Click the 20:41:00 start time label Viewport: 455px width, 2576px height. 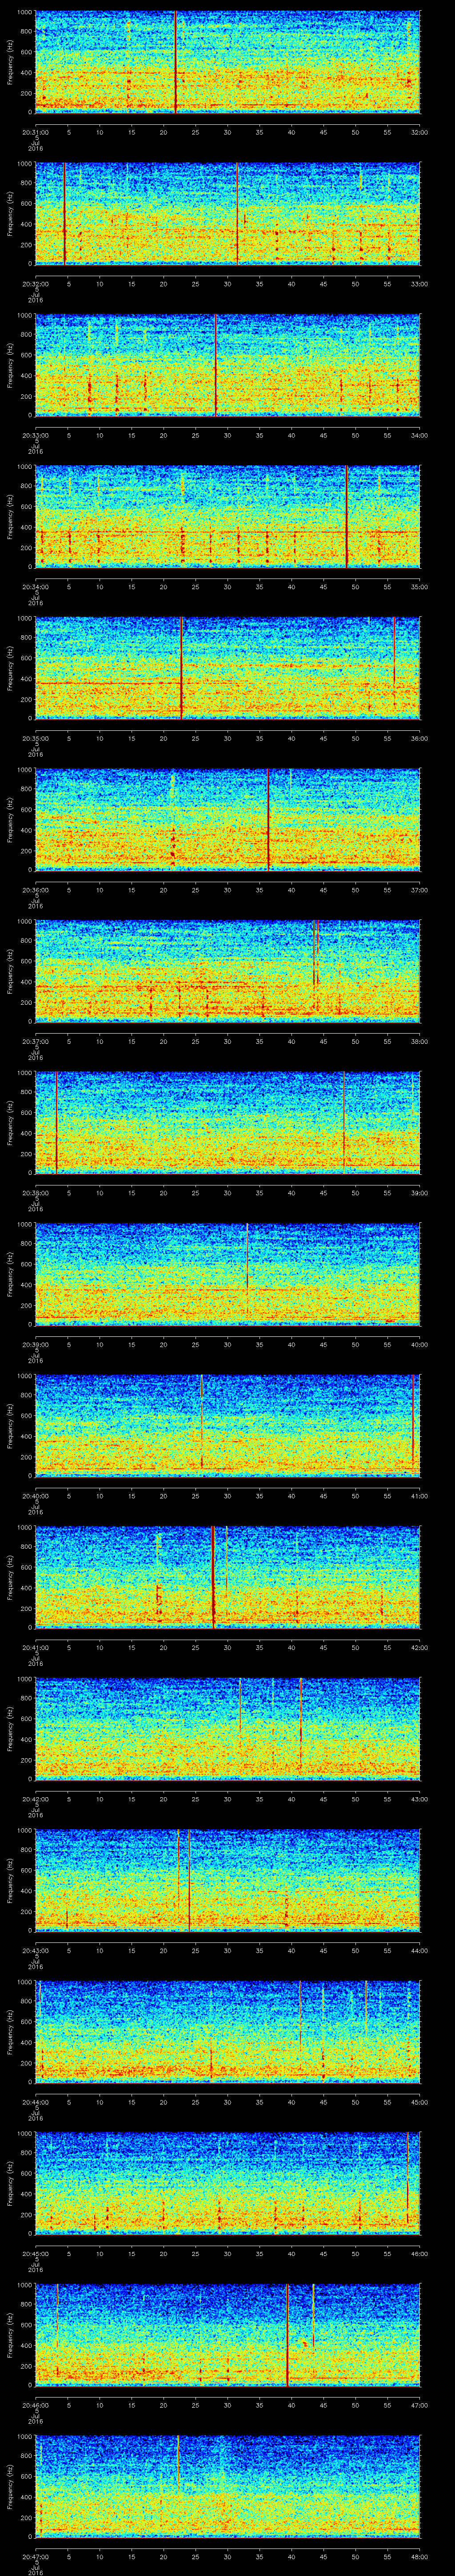pos(36,1647)
